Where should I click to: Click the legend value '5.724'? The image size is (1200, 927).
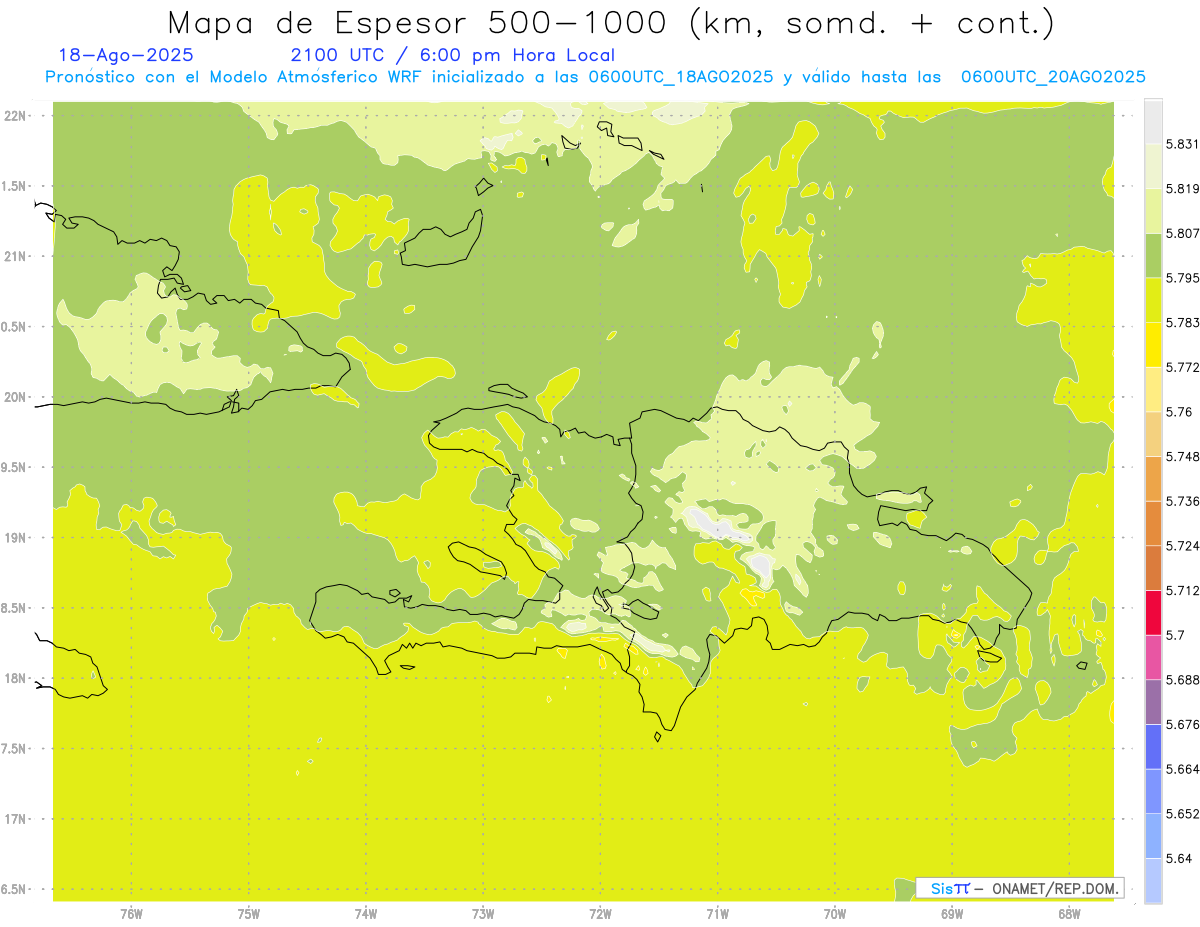coord(1182,546)
